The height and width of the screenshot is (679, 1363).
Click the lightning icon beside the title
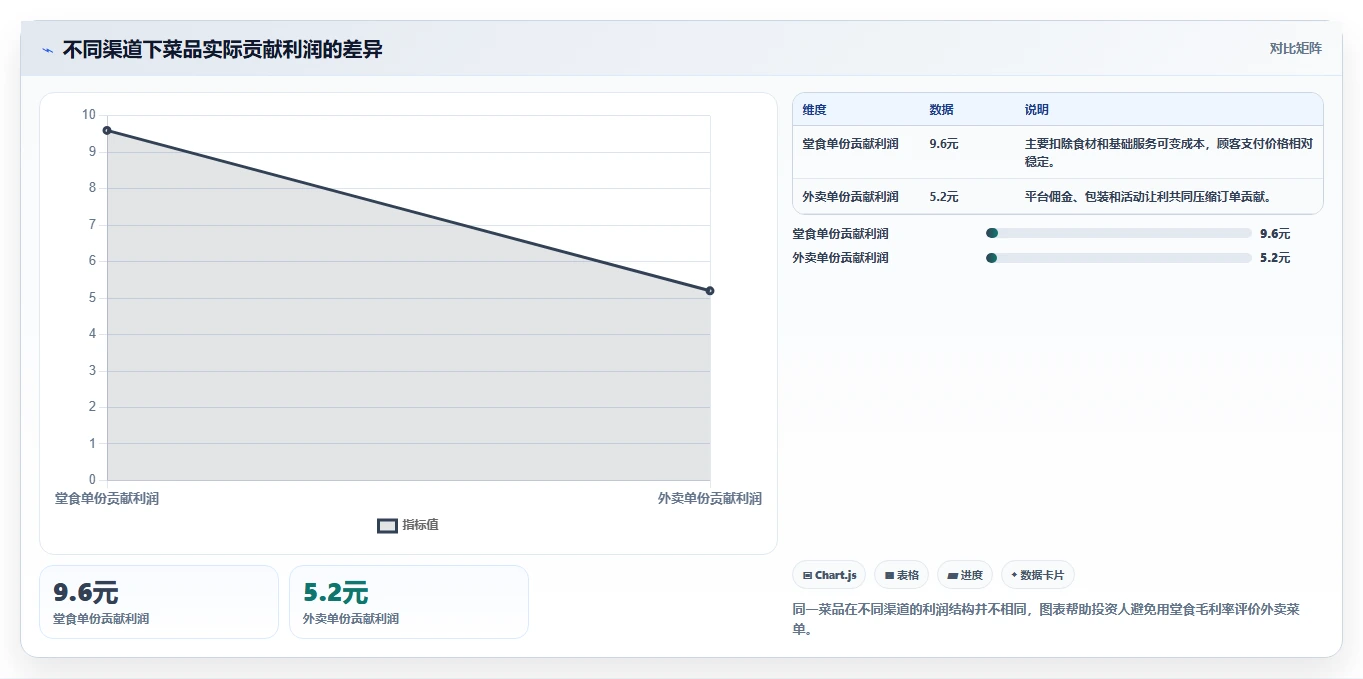click(48, 50)
